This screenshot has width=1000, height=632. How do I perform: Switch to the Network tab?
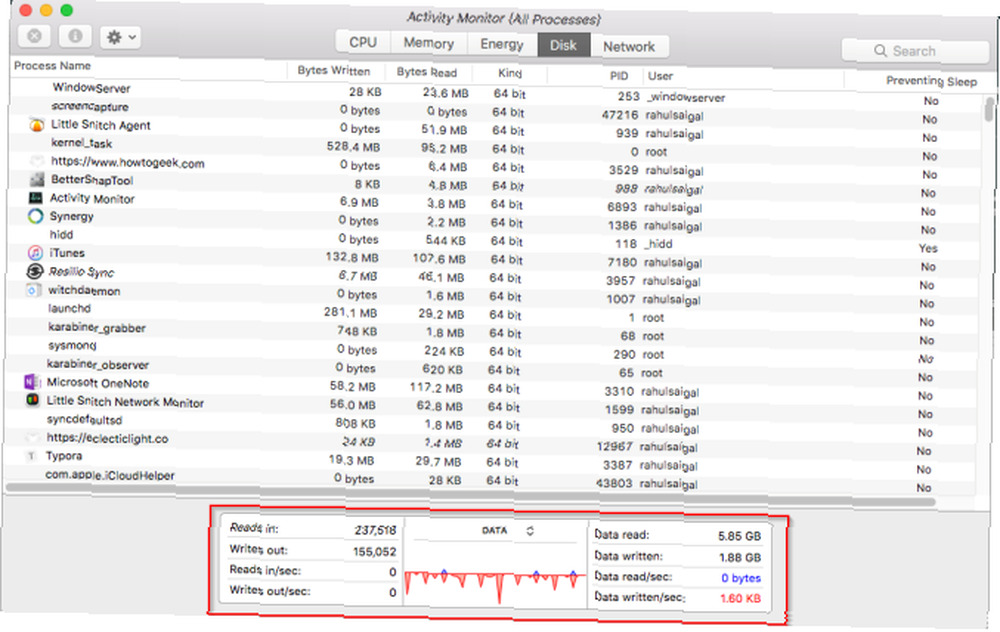point(629,47)
